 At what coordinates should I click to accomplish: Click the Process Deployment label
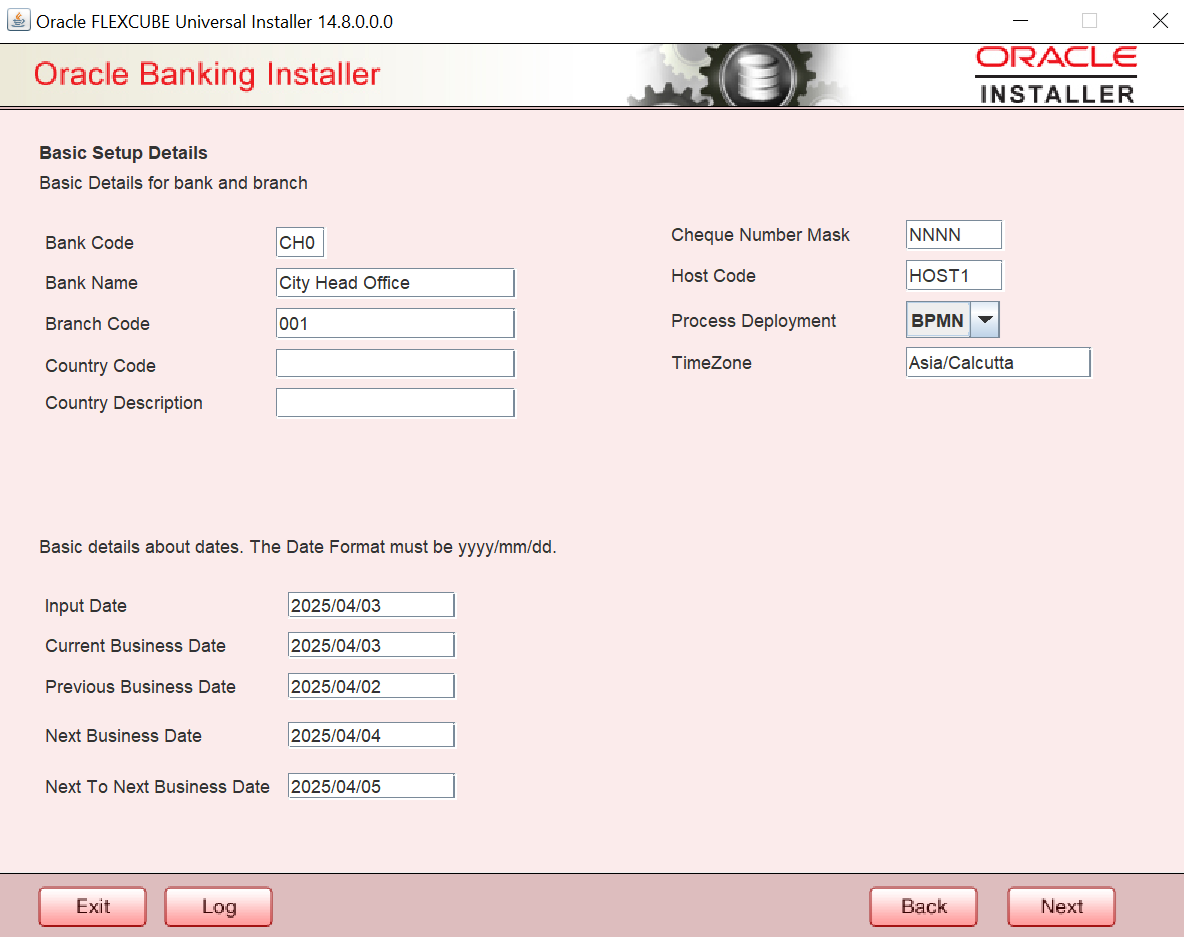753,321
